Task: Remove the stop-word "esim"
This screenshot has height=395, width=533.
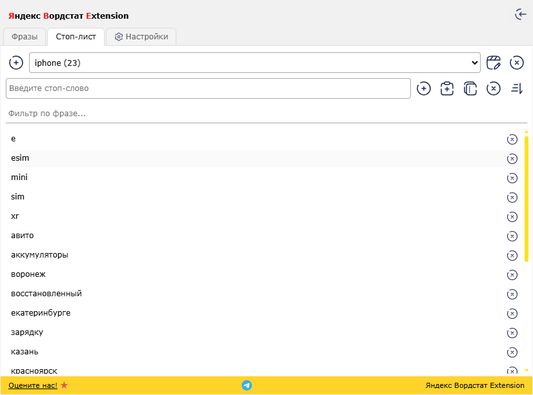Action: tap(512, 159)
